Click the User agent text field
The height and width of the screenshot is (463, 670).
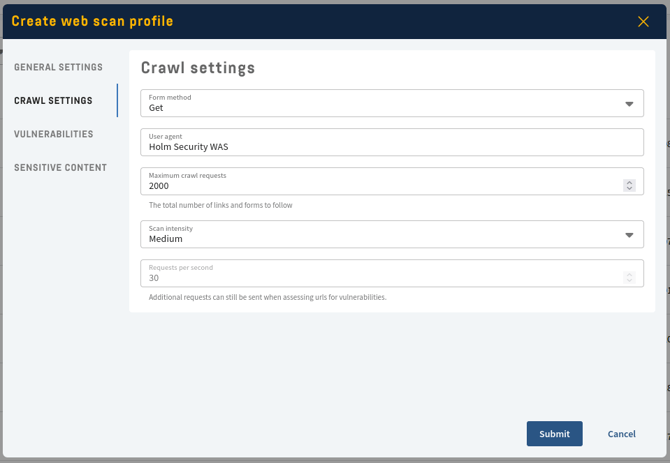point(391,142)
